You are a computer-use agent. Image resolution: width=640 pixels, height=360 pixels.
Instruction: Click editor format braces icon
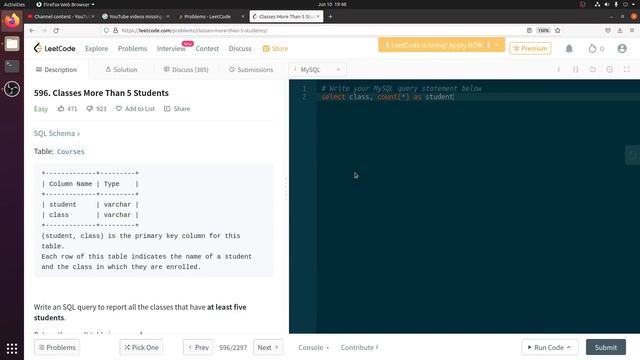[x=576, y=69]
